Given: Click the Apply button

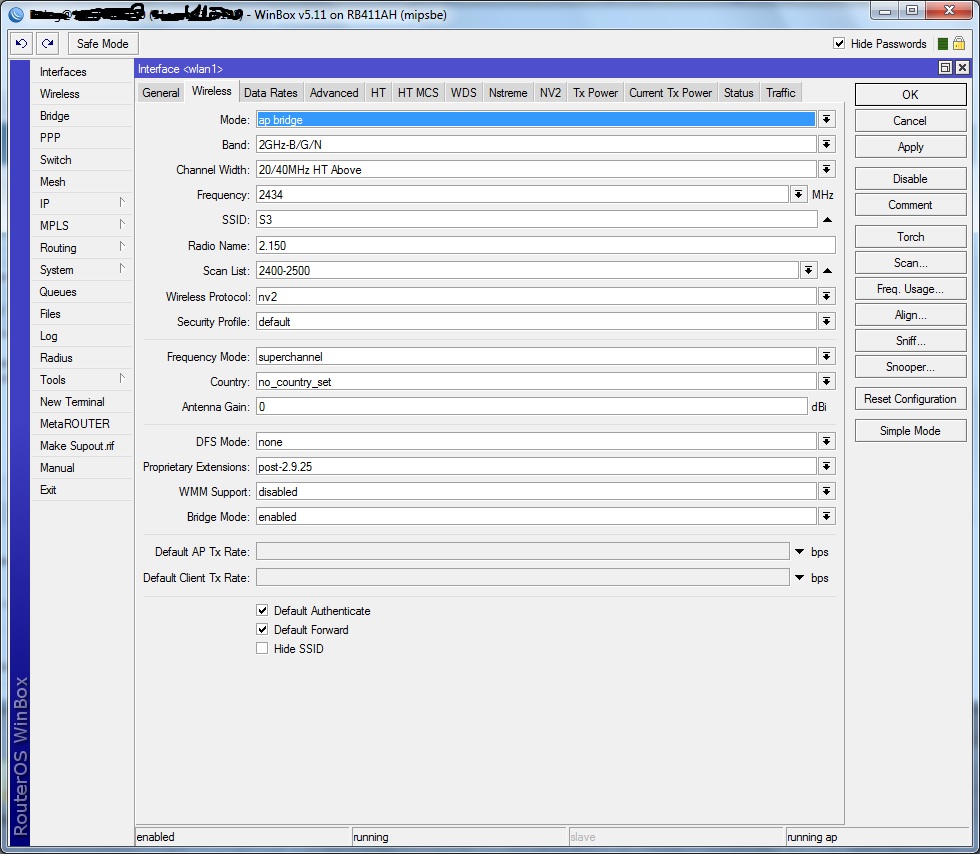Looking at the screenshot, I should [x=910, y=147].
